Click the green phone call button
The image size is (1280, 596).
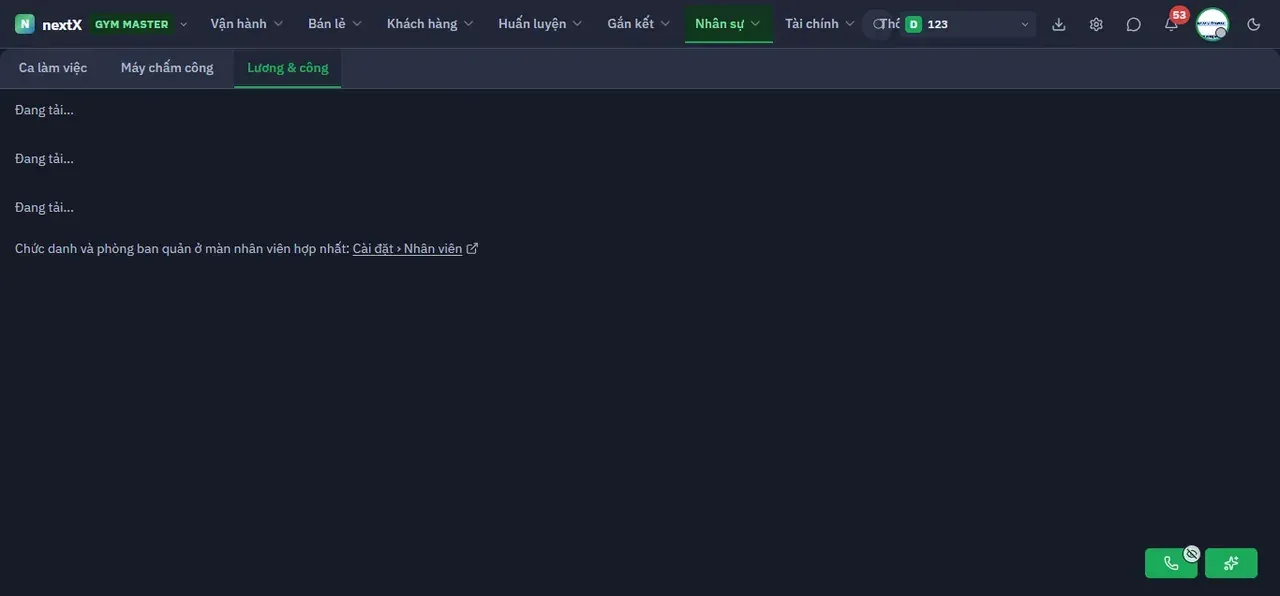point(1171,563)
